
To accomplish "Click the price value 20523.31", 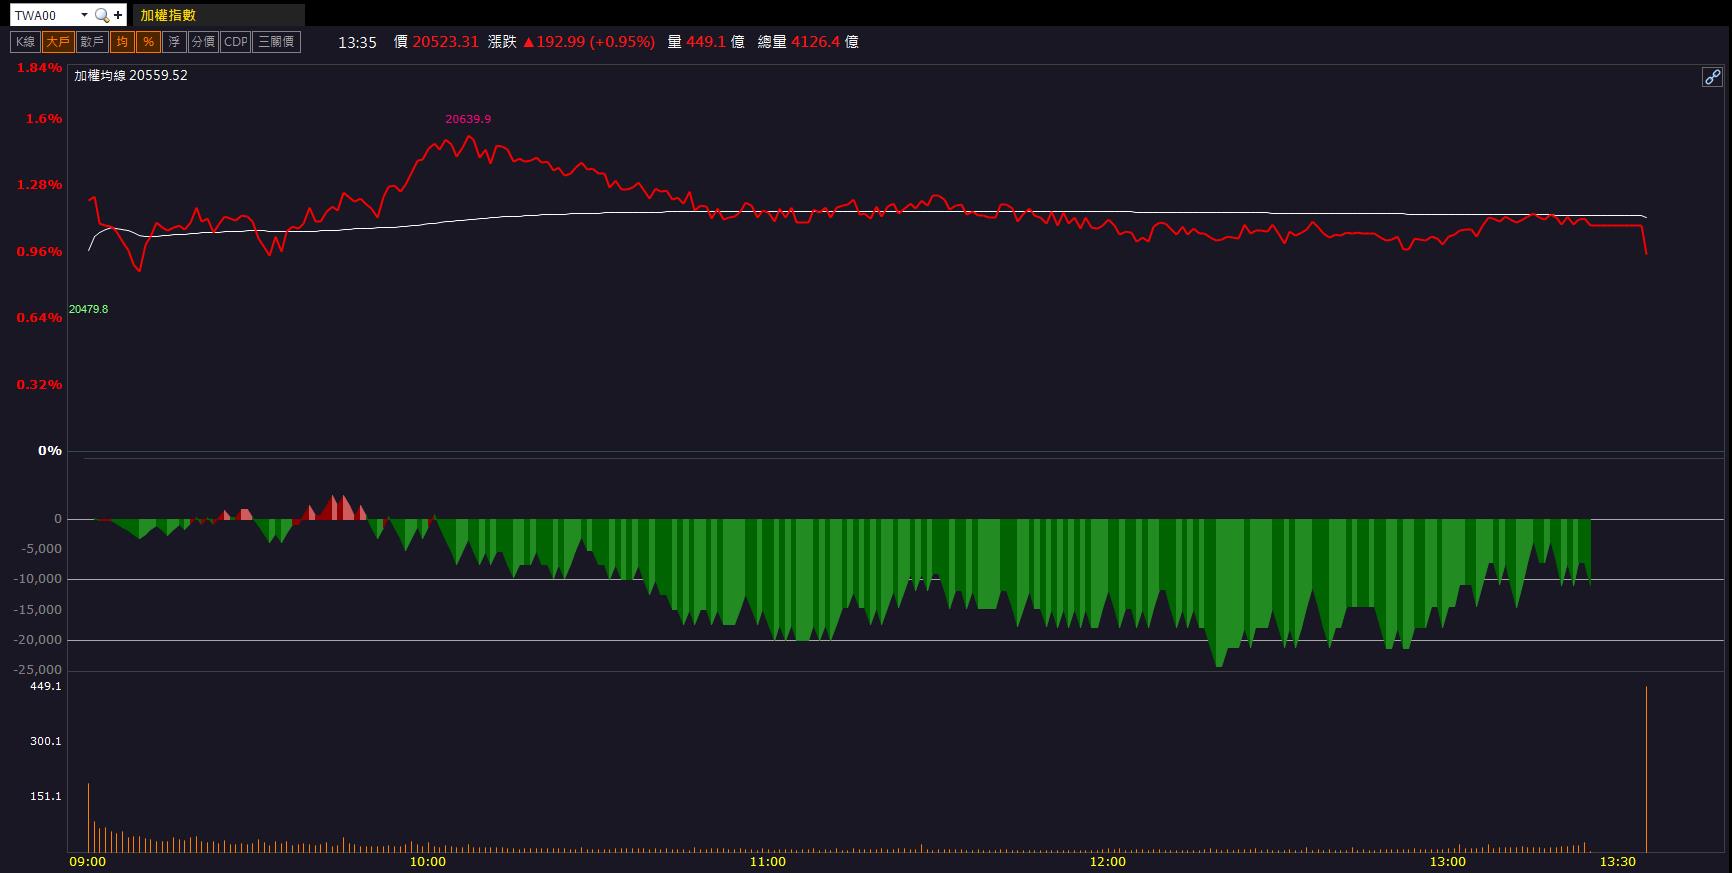I will [445, 42].
